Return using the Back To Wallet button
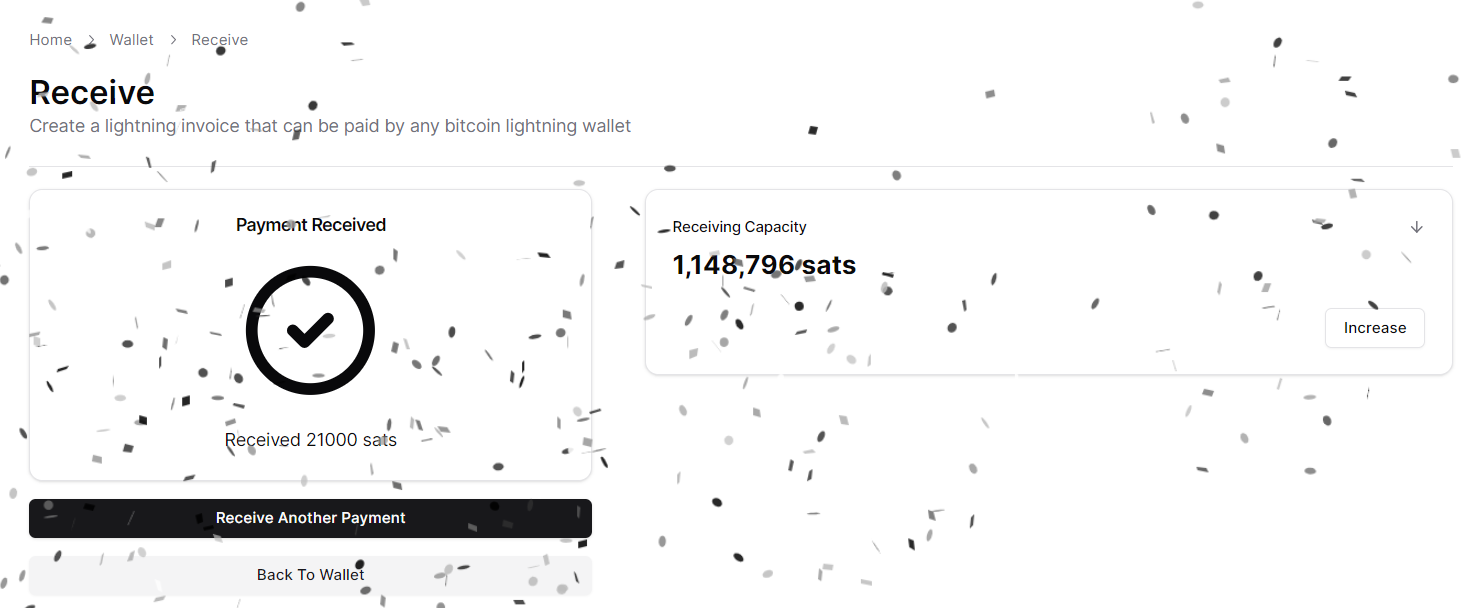The width and height of the screenshot is (1482, 608). click(310, 575)
